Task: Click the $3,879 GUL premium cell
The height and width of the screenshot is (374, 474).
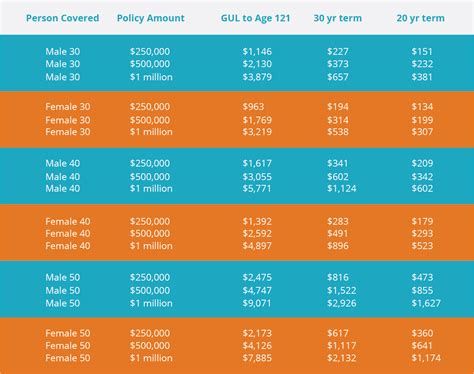Action: tap(257, 77)
